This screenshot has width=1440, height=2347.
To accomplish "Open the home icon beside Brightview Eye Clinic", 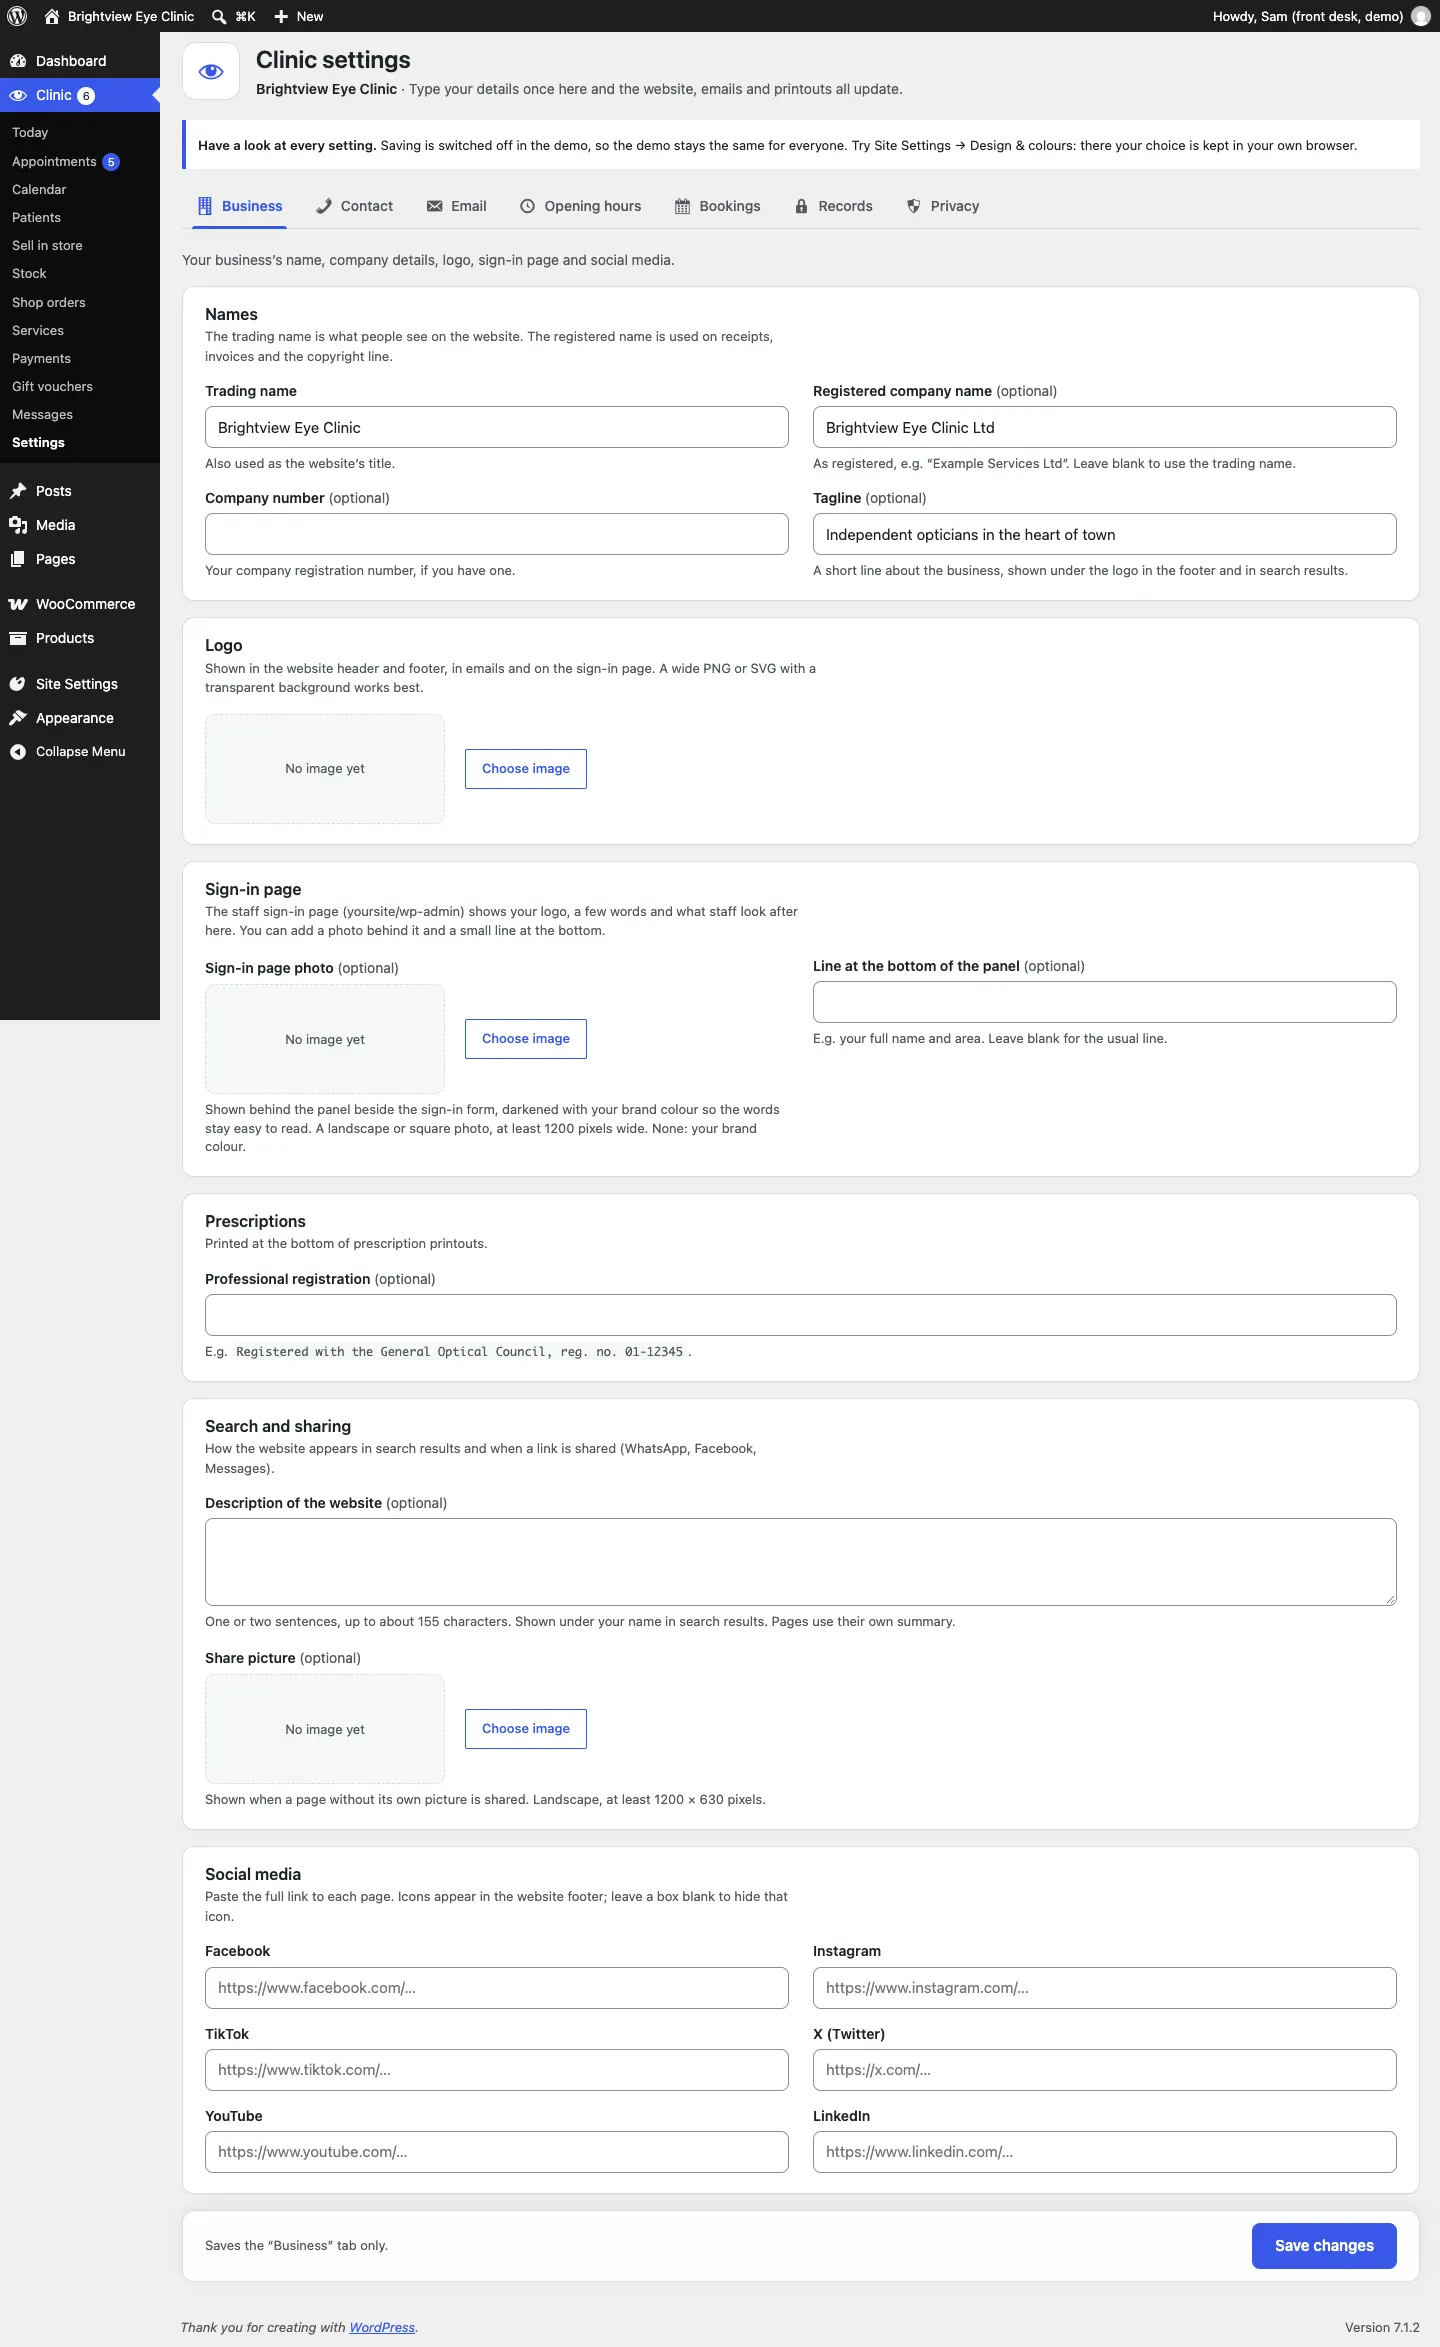I will 52,16.
